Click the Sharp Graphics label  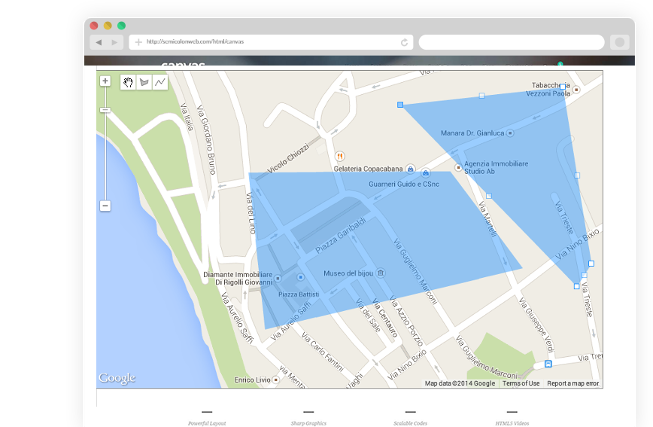click(x=309, y=423)
